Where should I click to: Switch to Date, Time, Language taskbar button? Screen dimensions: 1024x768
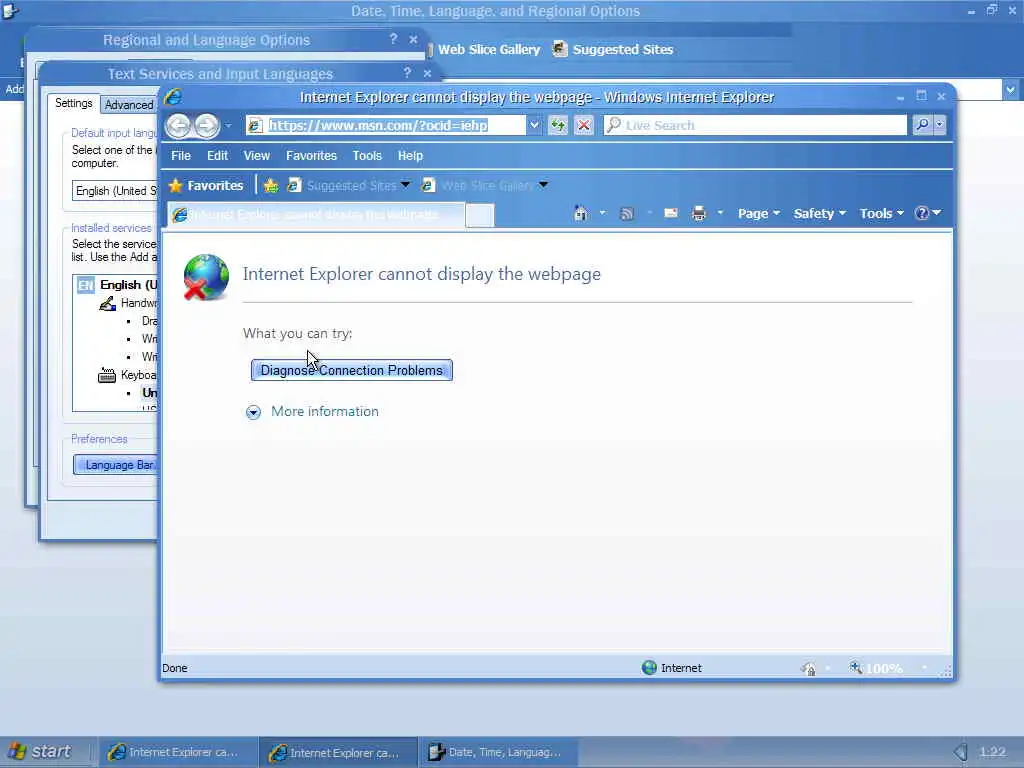[498, 752]
